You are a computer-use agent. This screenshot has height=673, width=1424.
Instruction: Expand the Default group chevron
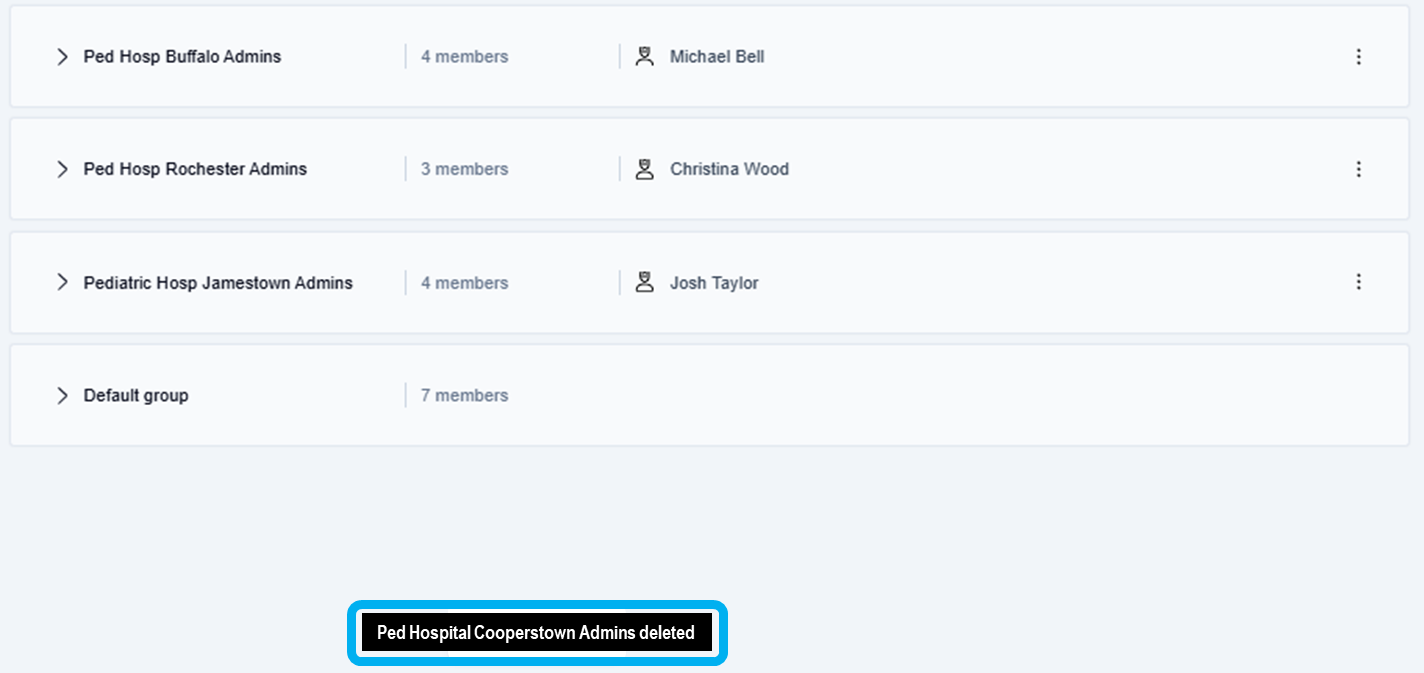[x=62, y=395]
